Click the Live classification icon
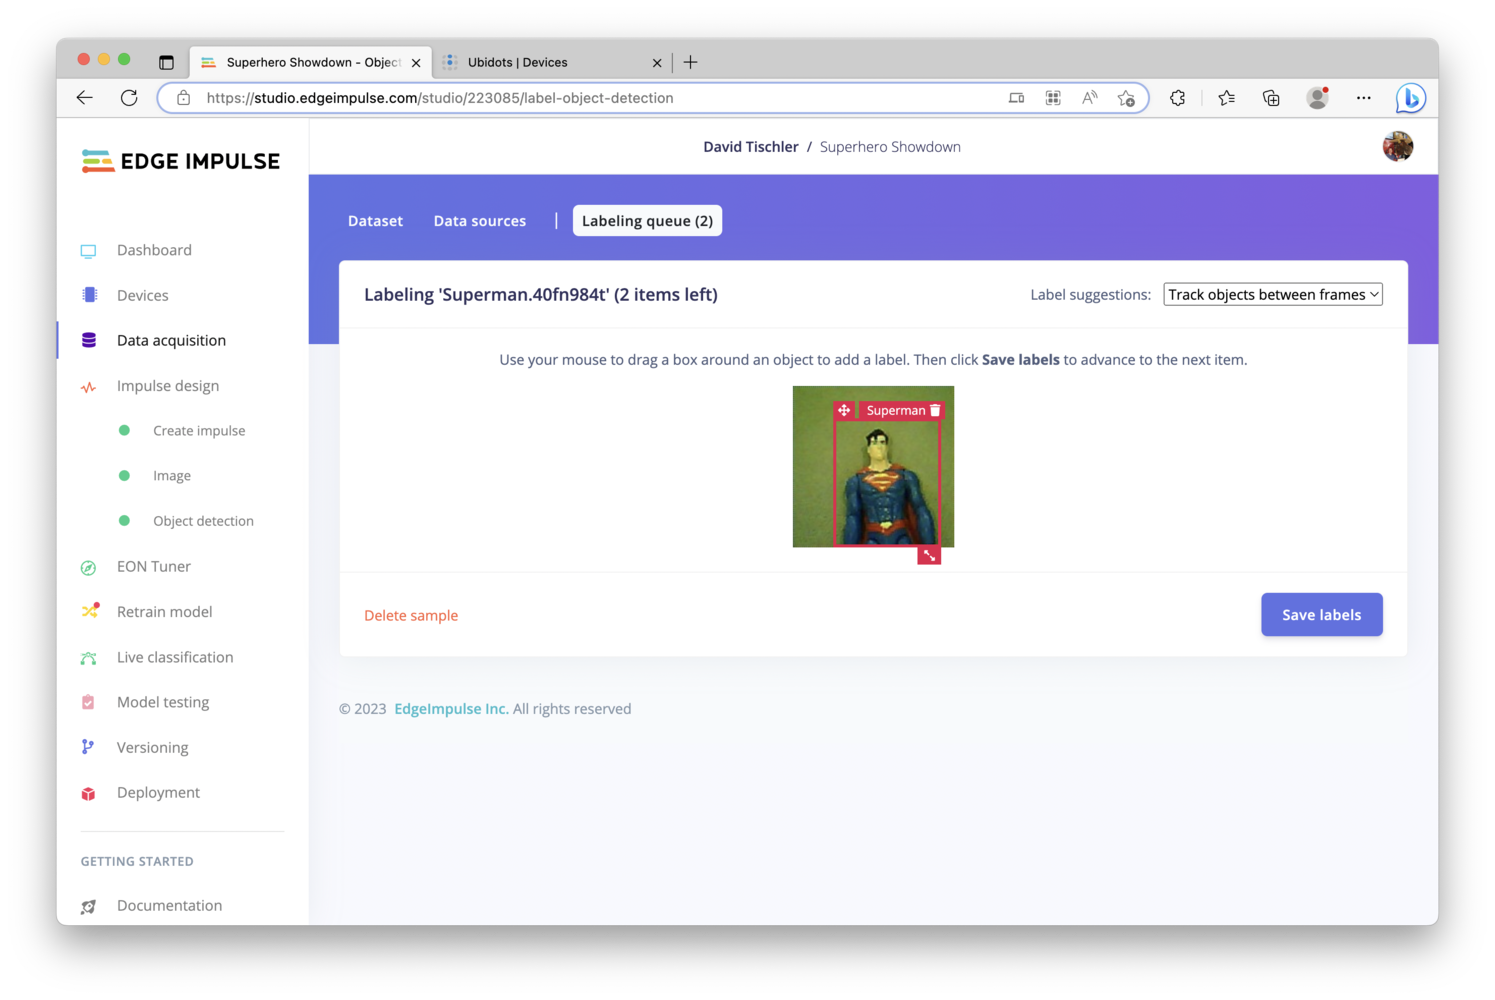The width and height of the screenshot is (1495, 1000). 88,657
